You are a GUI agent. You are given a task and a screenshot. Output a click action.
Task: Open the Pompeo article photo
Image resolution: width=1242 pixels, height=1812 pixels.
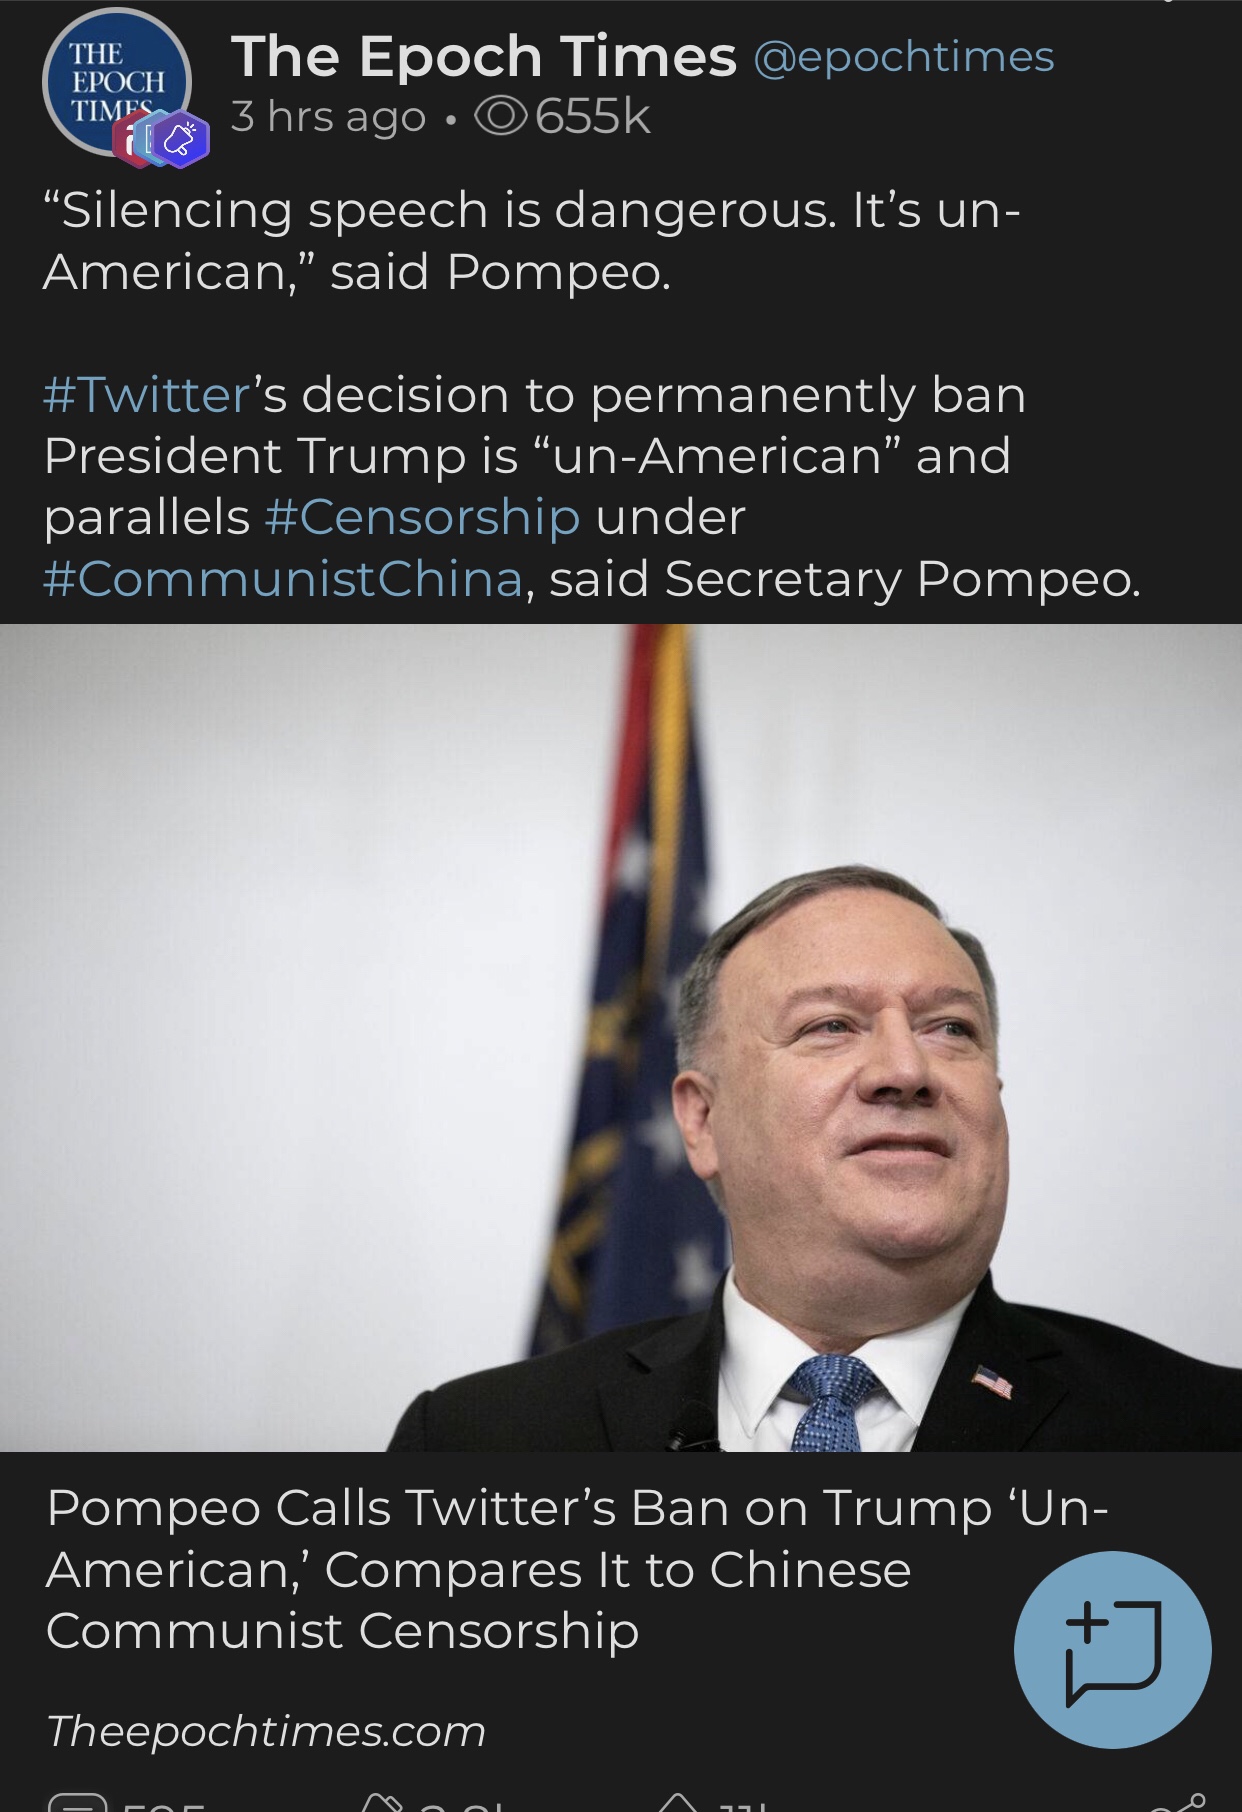[620, 1037]
